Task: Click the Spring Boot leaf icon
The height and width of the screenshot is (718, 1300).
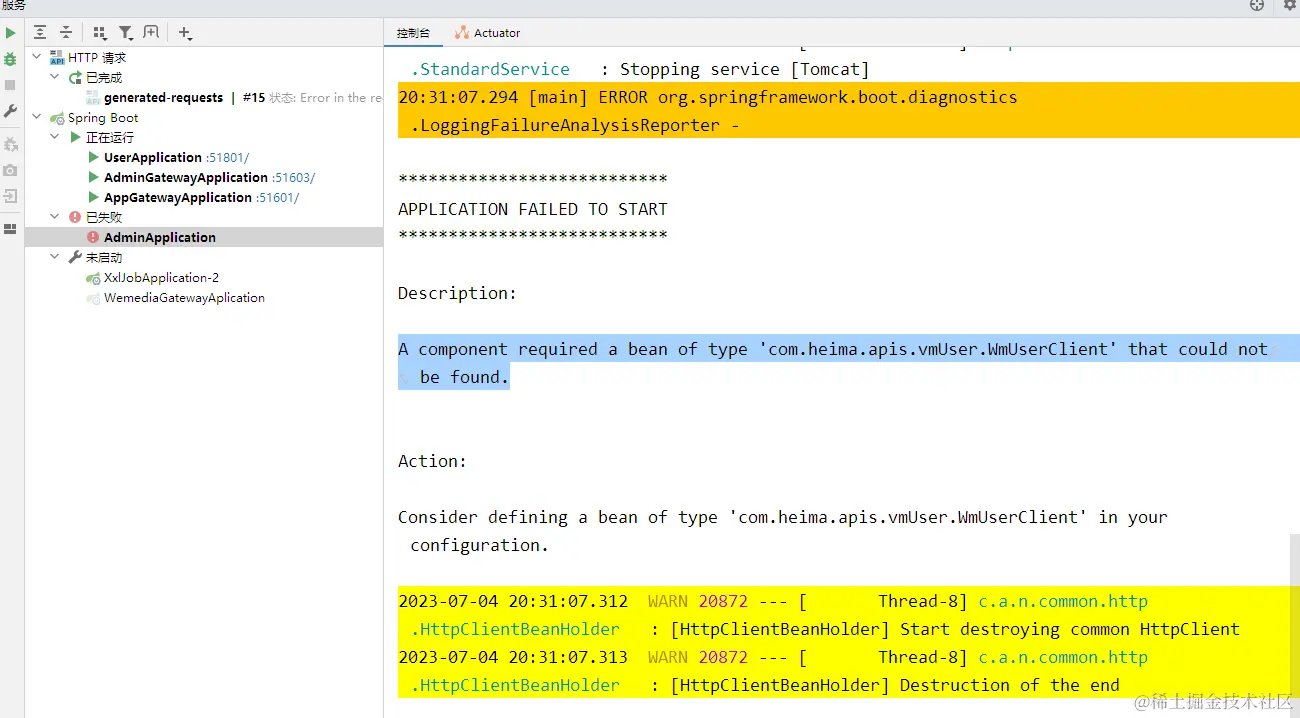Action: (x=57, y=118)
